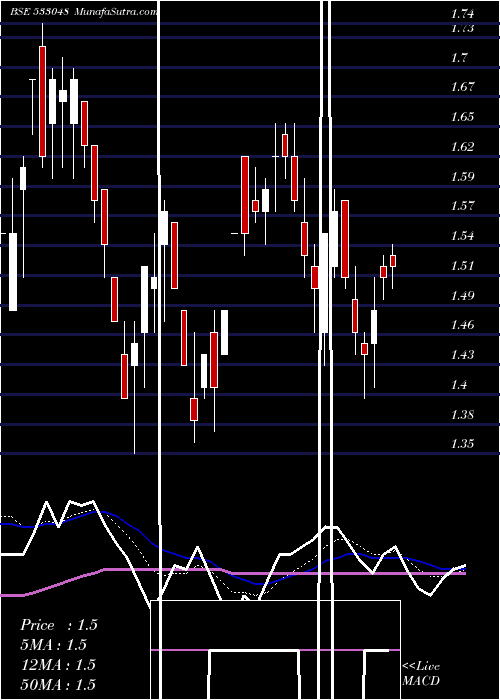Click the 1.38 price axis label
Screen dimensions: 500x700
coord(462,414)
